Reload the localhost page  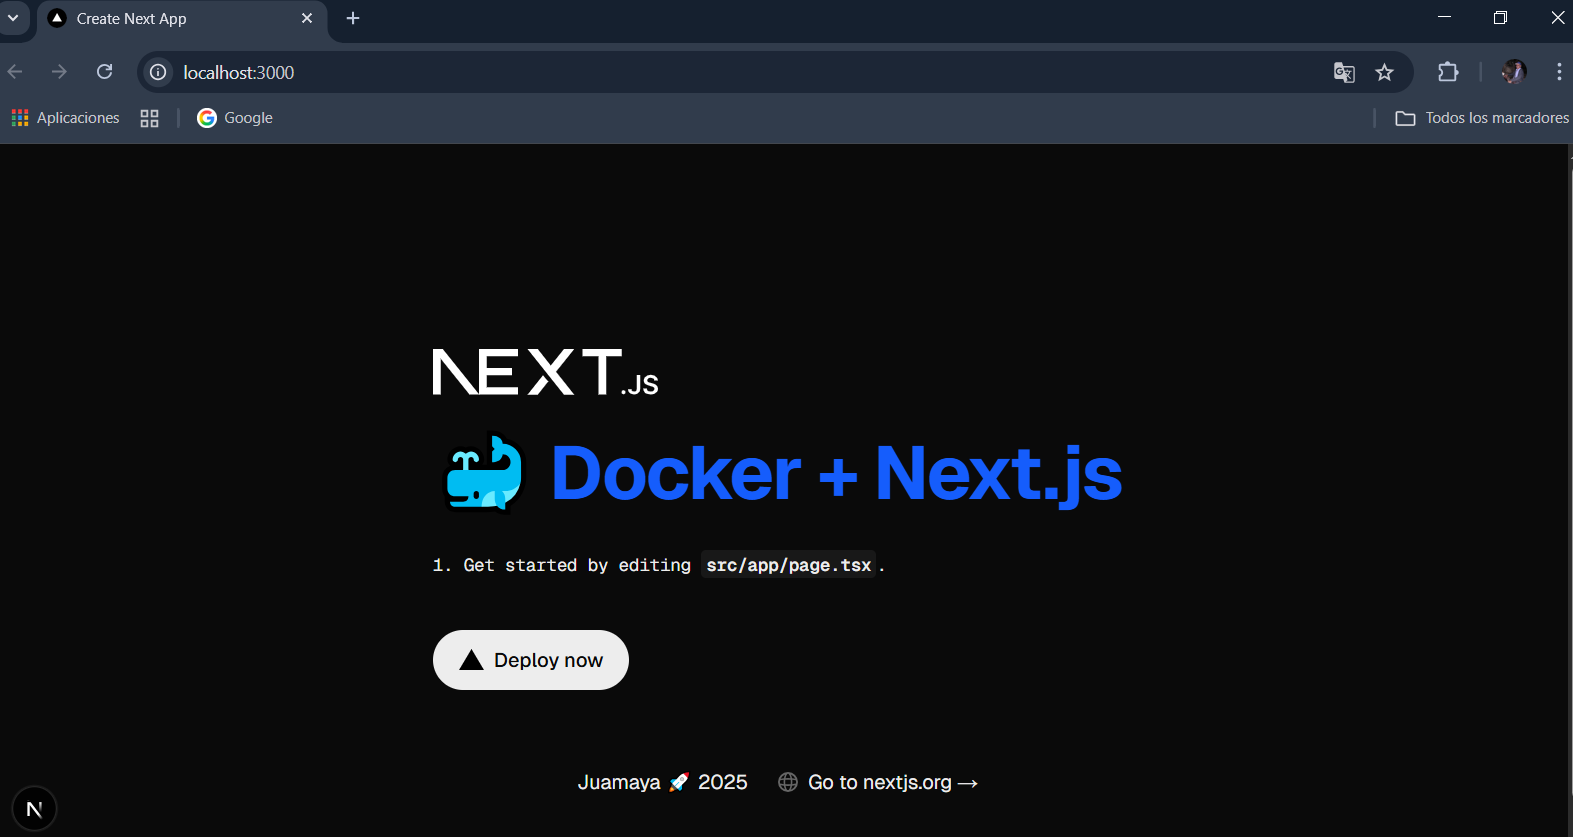(104, 72)
